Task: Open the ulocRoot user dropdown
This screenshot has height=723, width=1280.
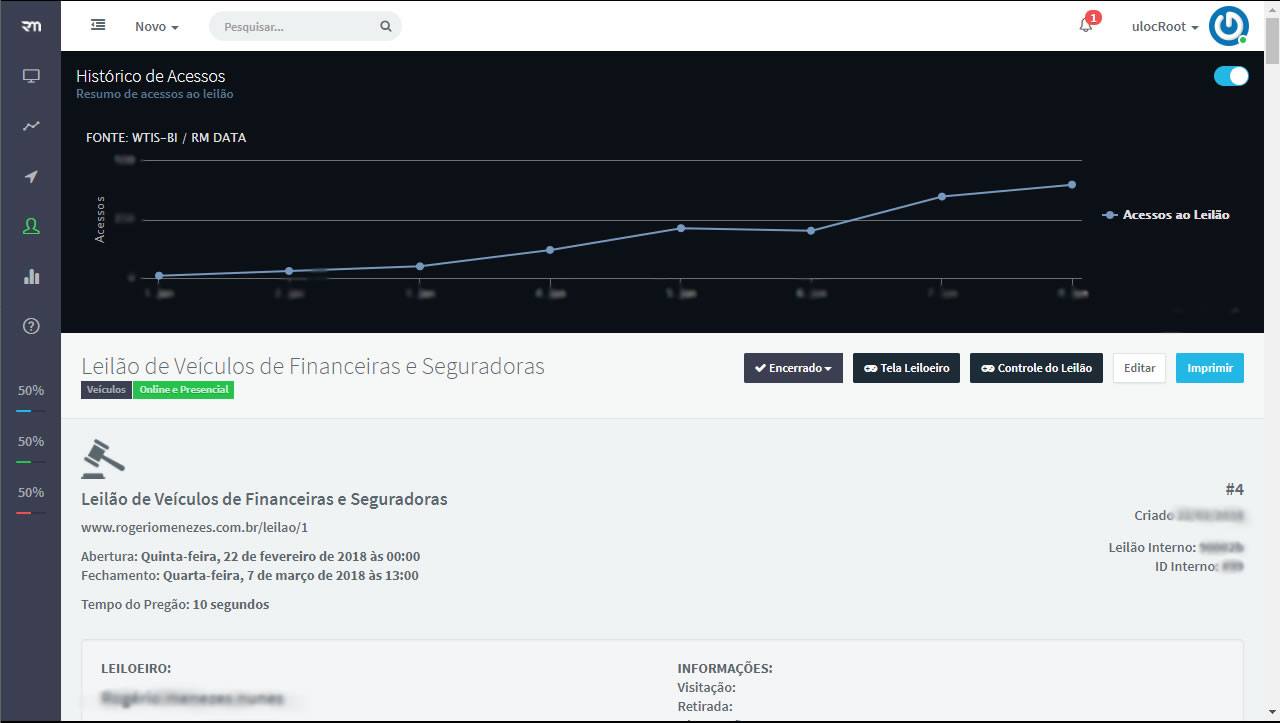Action: tap(1164, 27)
